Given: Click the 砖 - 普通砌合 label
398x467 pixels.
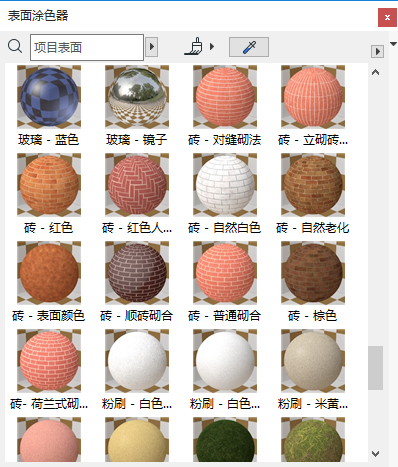Looking at the screenshot, I should click(x=225, y=316).
